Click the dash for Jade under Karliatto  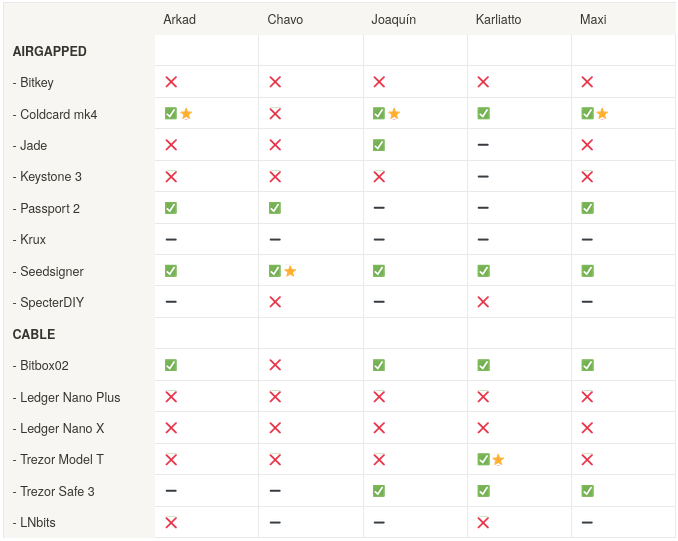point(483,145)
